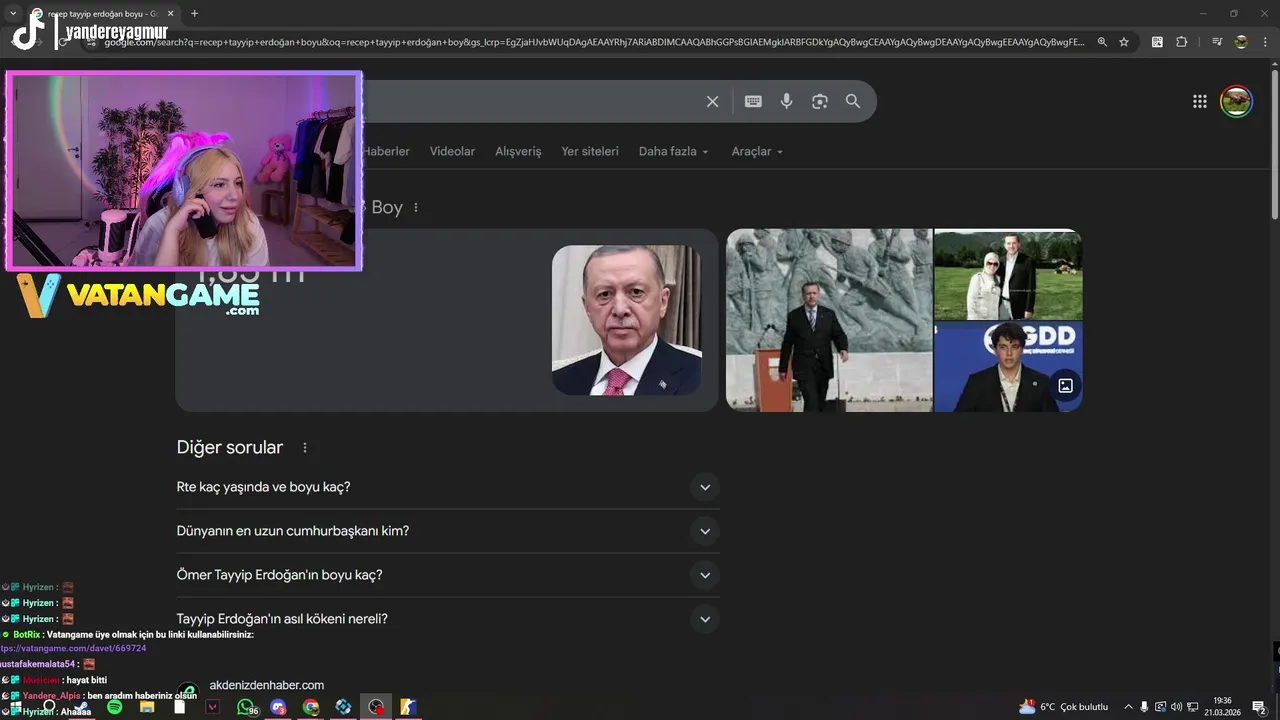Open the Chrome three-dot menu
1280x720 pixels.
coord(1265,42)
